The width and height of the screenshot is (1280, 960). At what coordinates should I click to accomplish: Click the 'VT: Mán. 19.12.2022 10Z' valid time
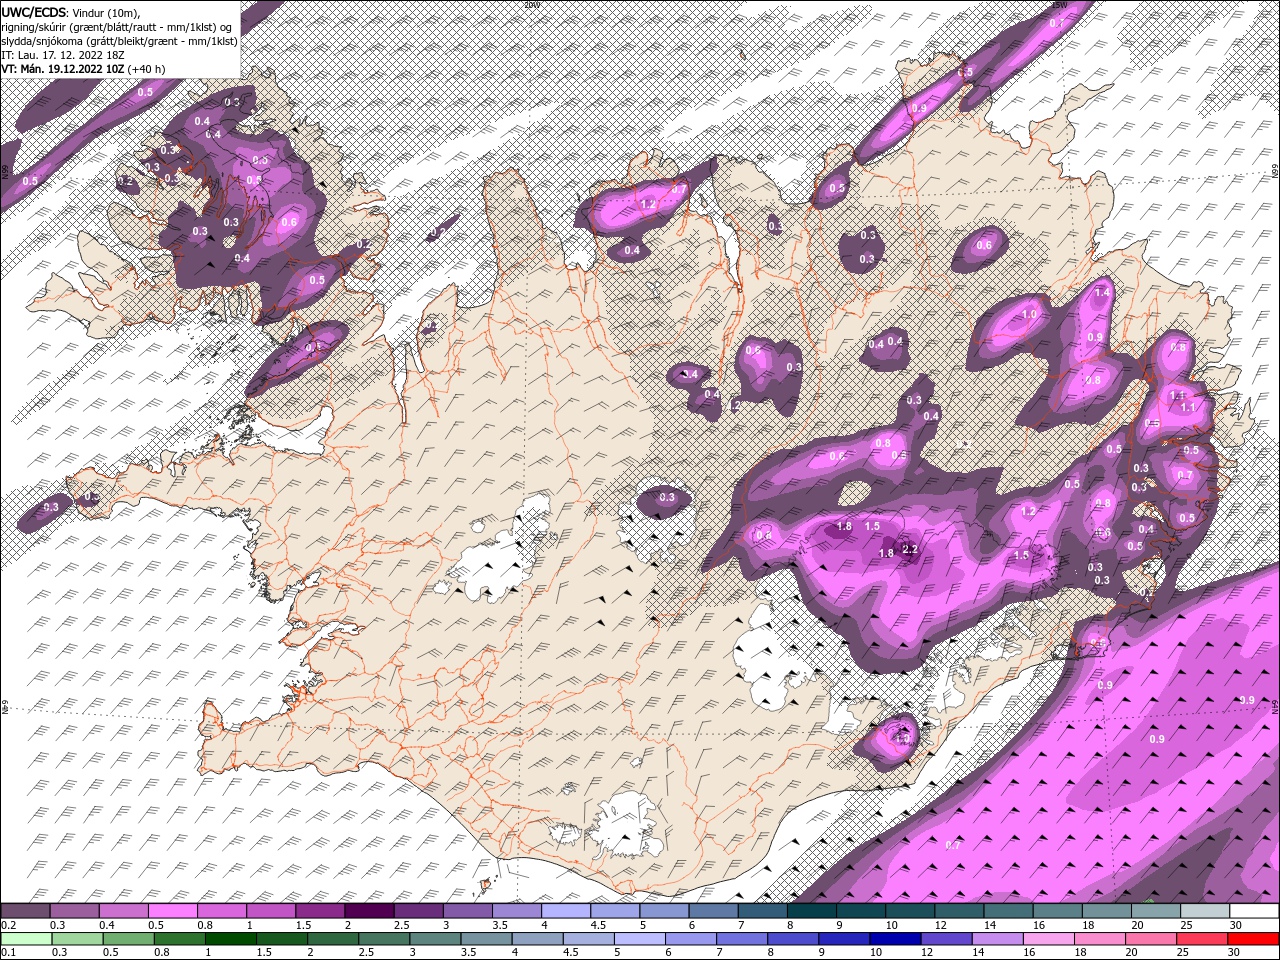point(62,69)
